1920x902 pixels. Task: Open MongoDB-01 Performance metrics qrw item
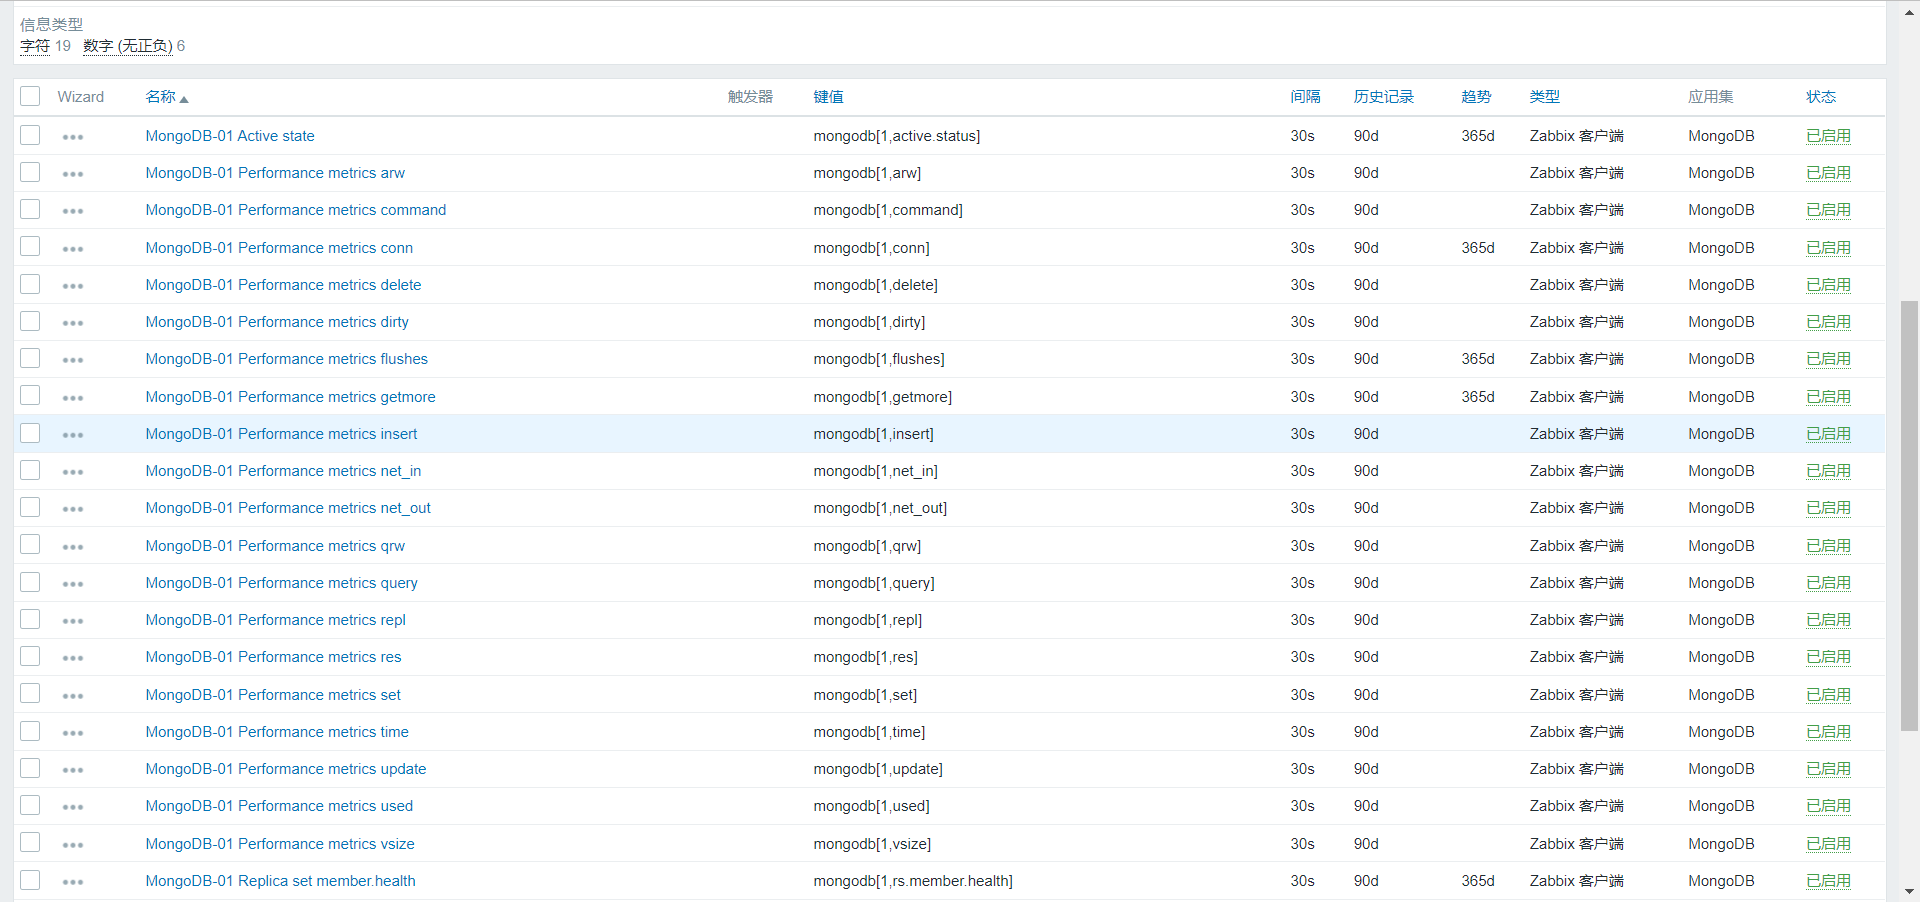click(x=275, y=546)
